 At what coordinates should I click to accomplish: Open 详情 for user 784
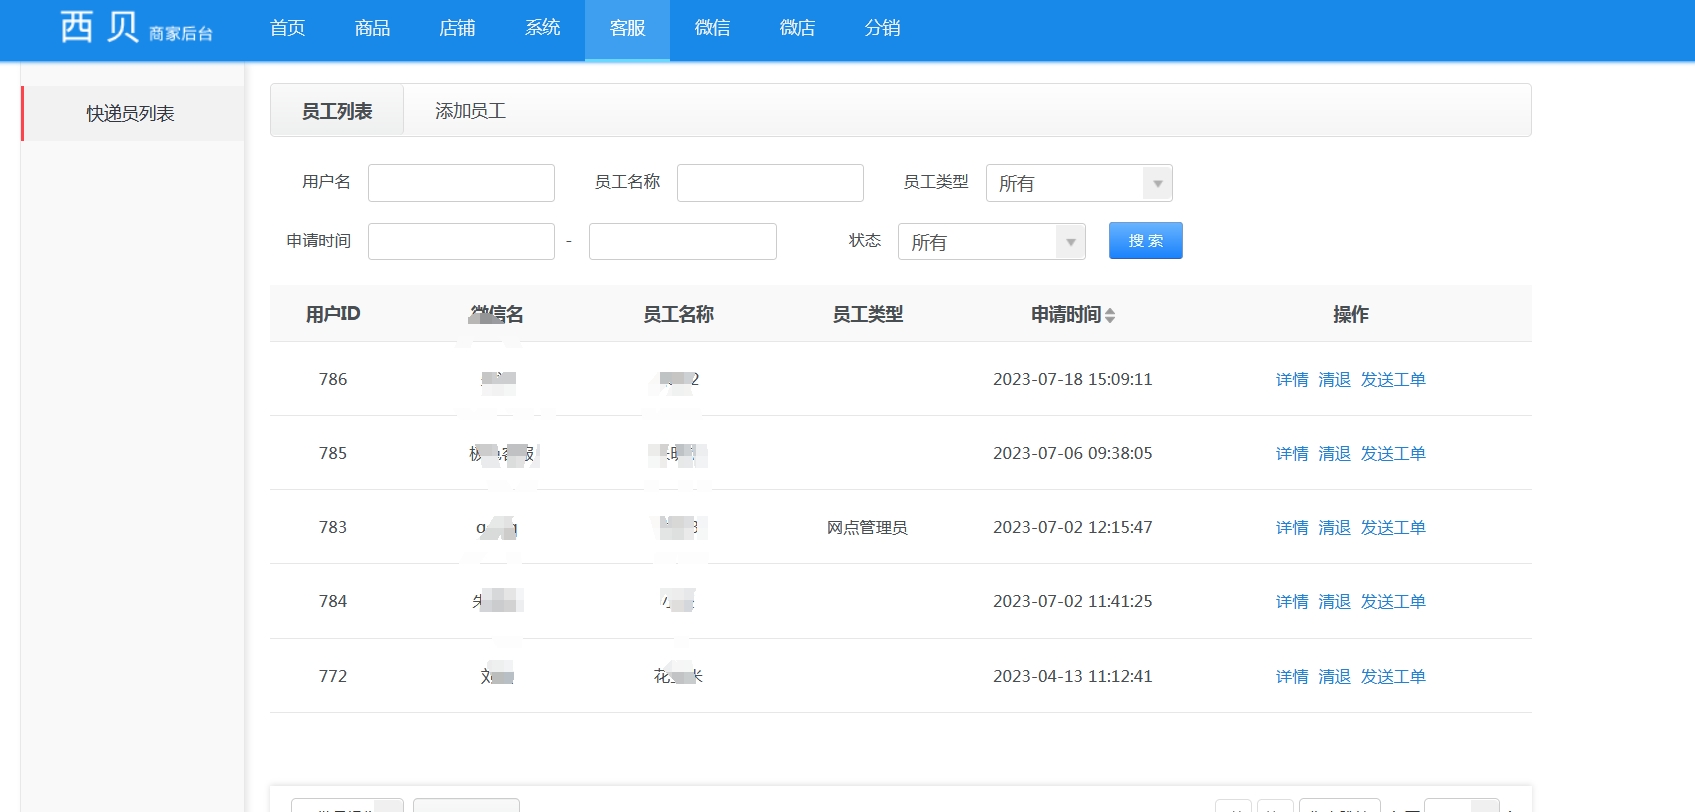pyautogui.click(x=1292, y=601)
